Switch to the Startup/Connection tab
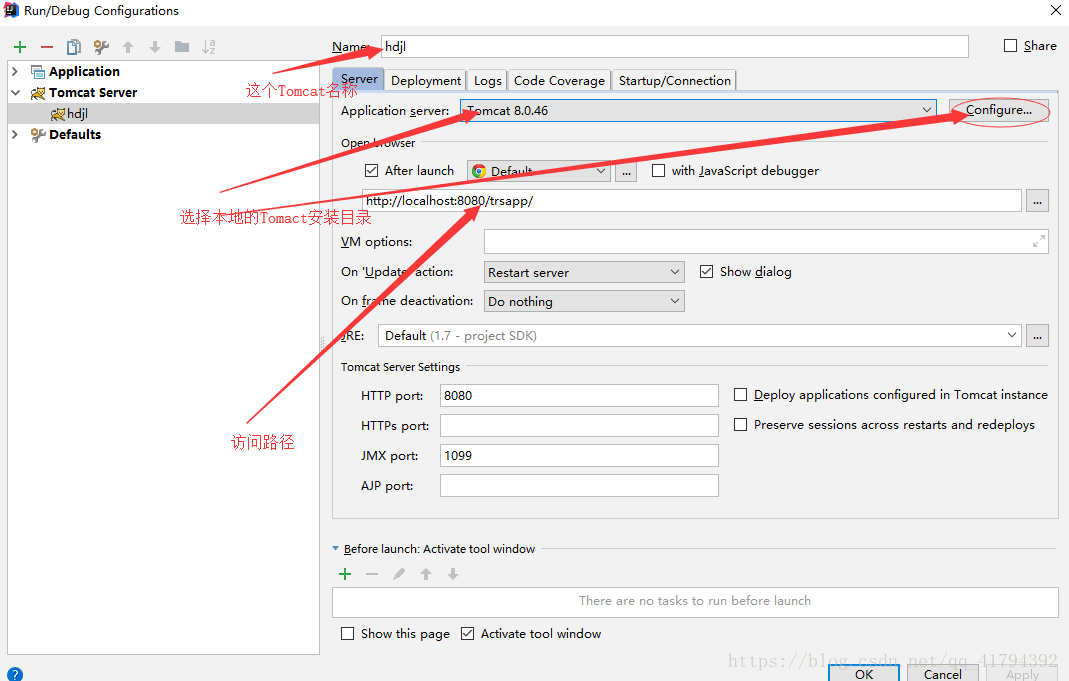This screenshot has height=681, width=1069. 674,80
